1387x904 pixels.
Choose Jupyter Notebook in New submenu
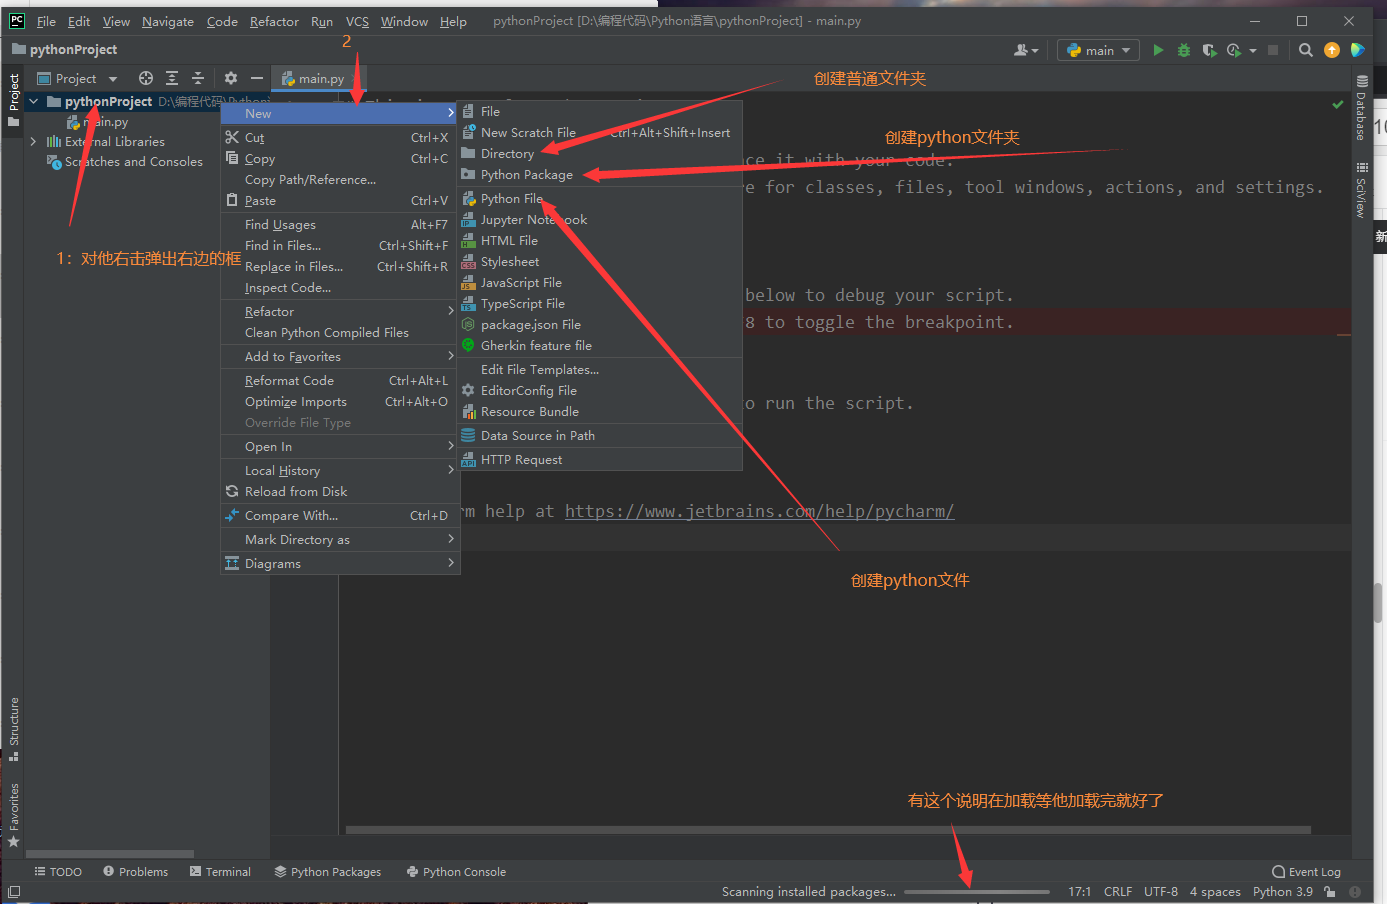pos(599,220)
